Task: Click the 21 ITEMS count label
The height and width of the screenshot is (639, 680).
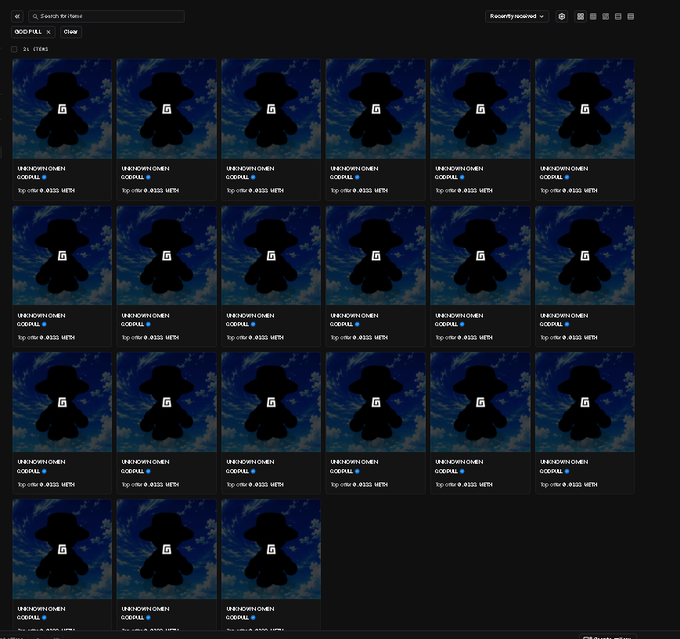Action: coord(36,49)
